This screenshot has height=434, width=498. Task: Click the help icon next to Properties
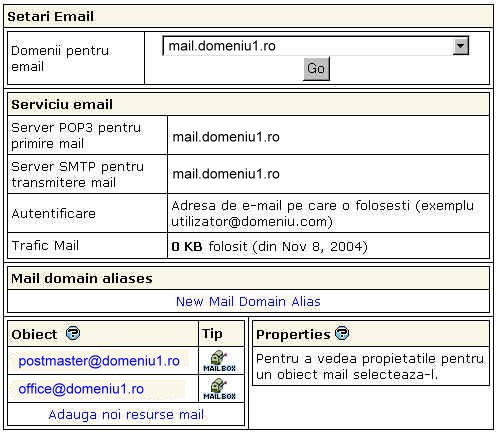pos(342,333)
